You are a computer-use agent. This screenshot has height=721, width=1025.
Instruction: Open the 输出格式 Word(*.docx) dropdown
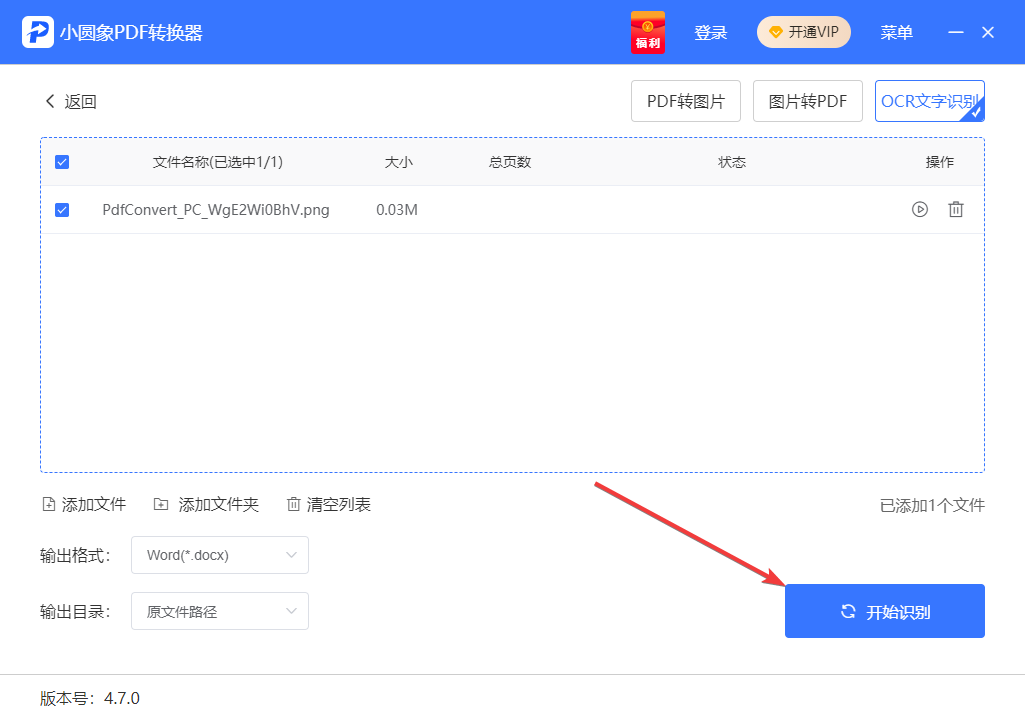(x=219, y=555)
